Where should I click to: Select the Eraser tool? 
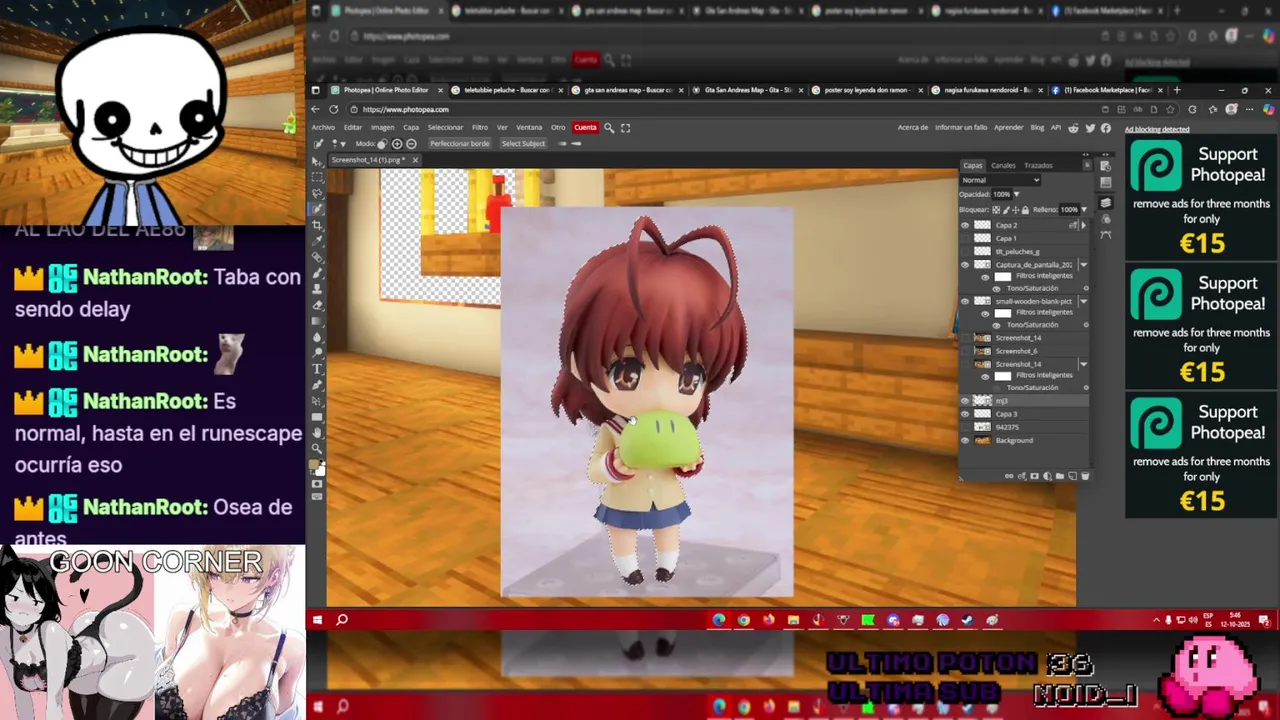[317, 306]
